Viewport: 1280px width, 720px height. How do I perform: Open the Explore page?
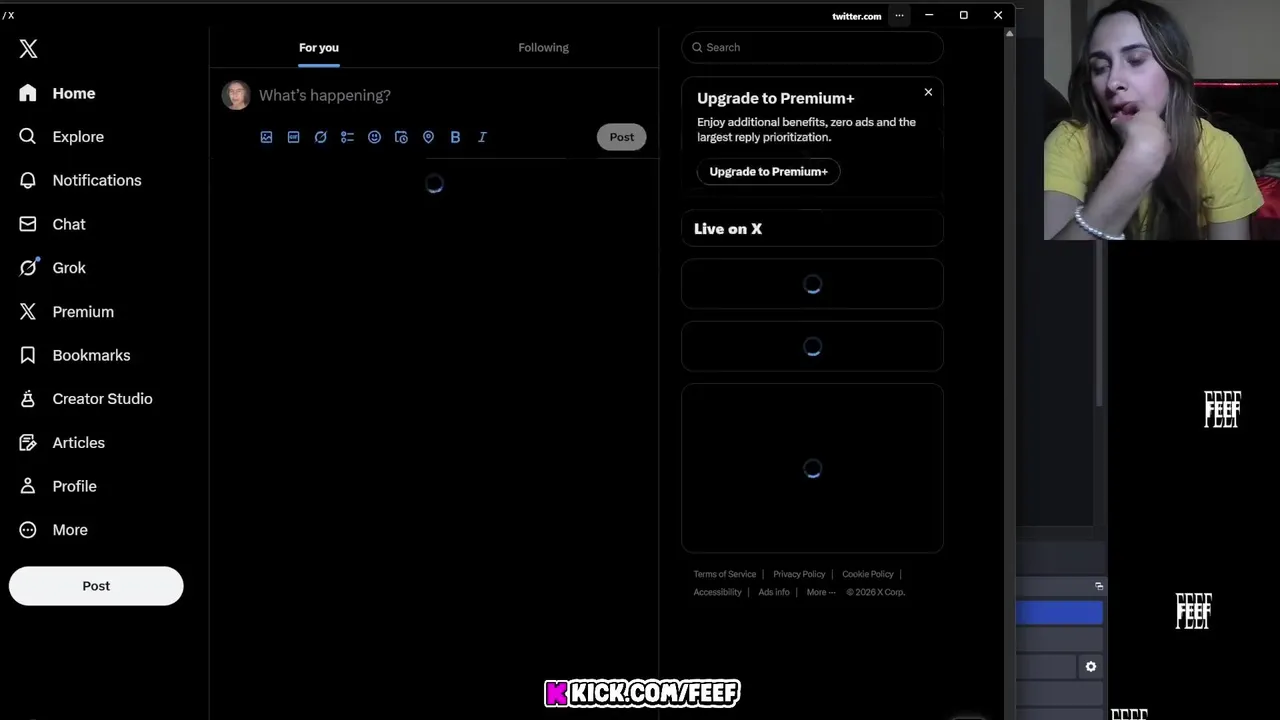(x=61, y=137)
